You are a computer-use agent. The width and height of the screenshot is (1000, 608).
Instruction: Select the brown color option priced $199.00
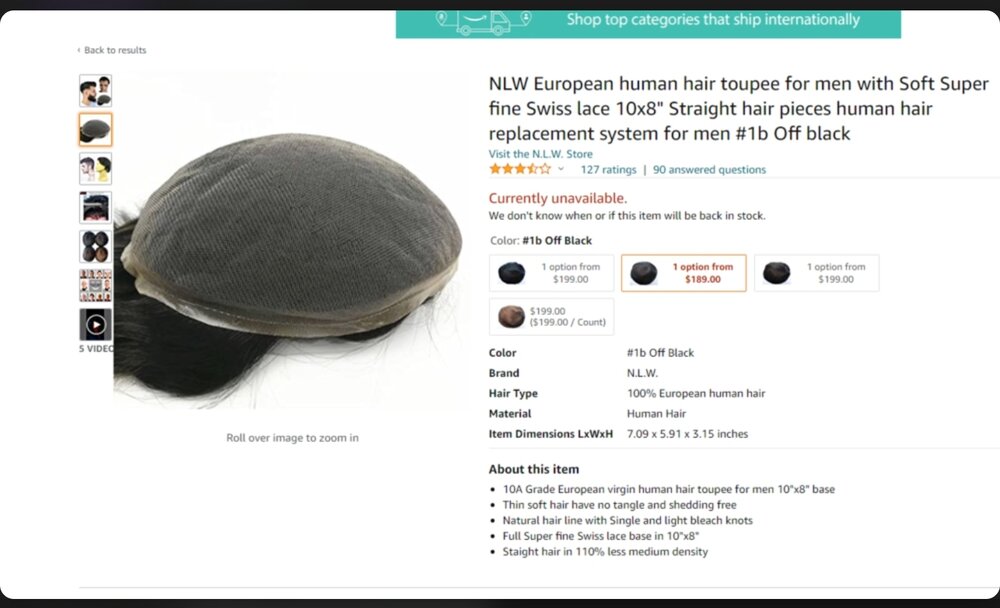click(x=552, y=316)
